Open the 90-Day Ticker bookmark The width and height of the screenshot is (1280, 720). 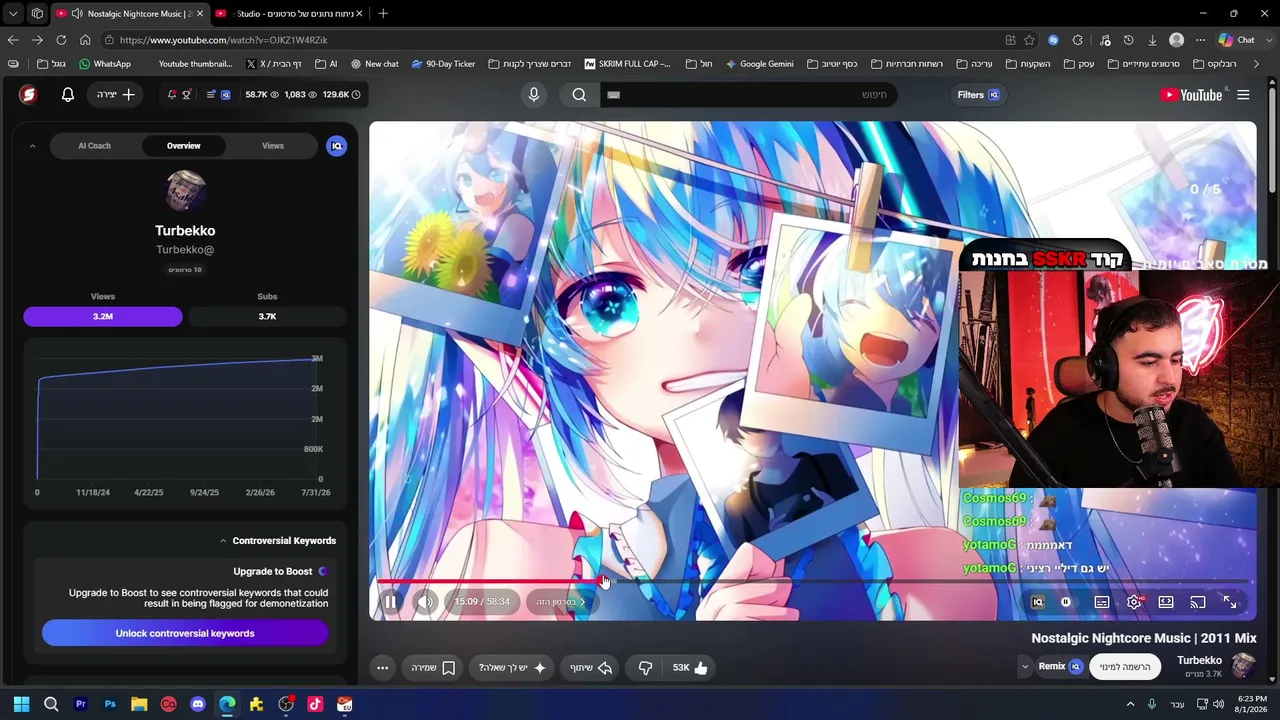(444, 64)
